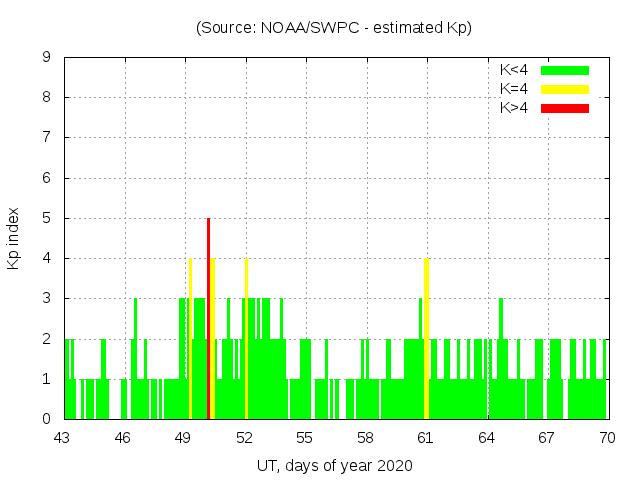This screenshot has width=640, height=480.
Task: Click x-axis tick label 46
Action: [123, 438]
